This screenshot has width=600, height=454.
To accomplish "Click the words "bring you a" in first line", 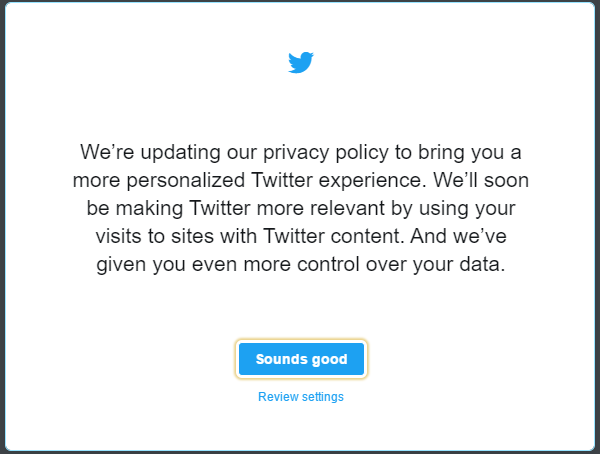I will point(470,153).
